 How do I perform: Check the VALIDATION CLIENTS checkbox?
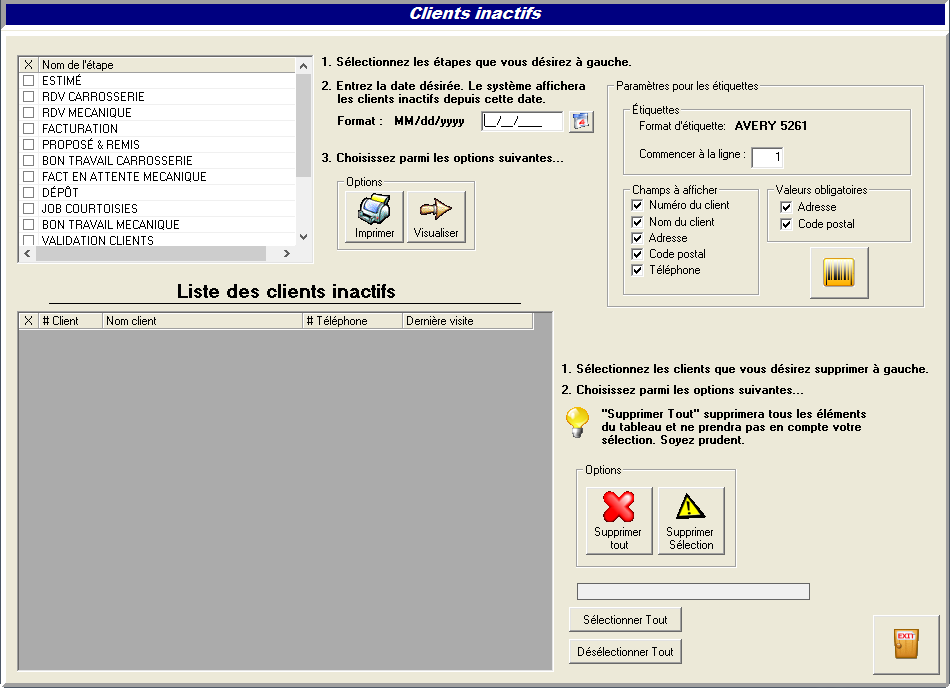[x=28, y=240]
